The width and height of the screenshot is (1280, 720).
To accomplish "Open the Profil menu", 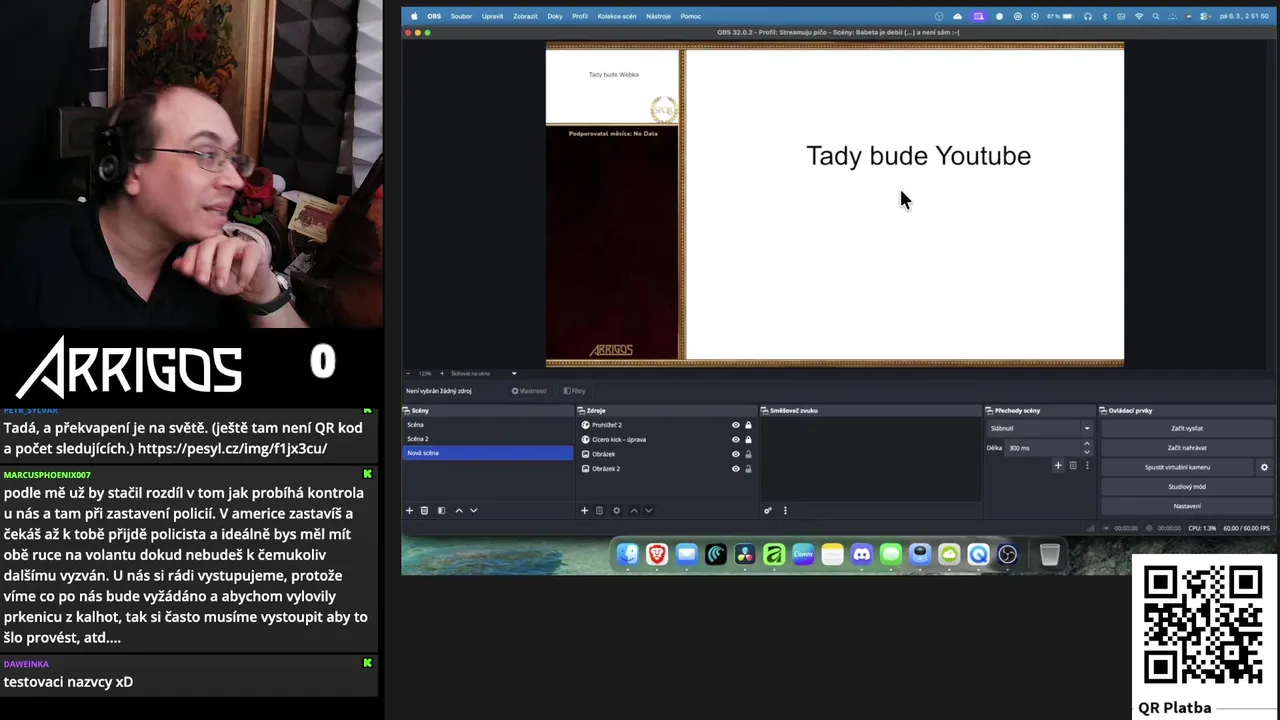I will click(x=580, y=16).
